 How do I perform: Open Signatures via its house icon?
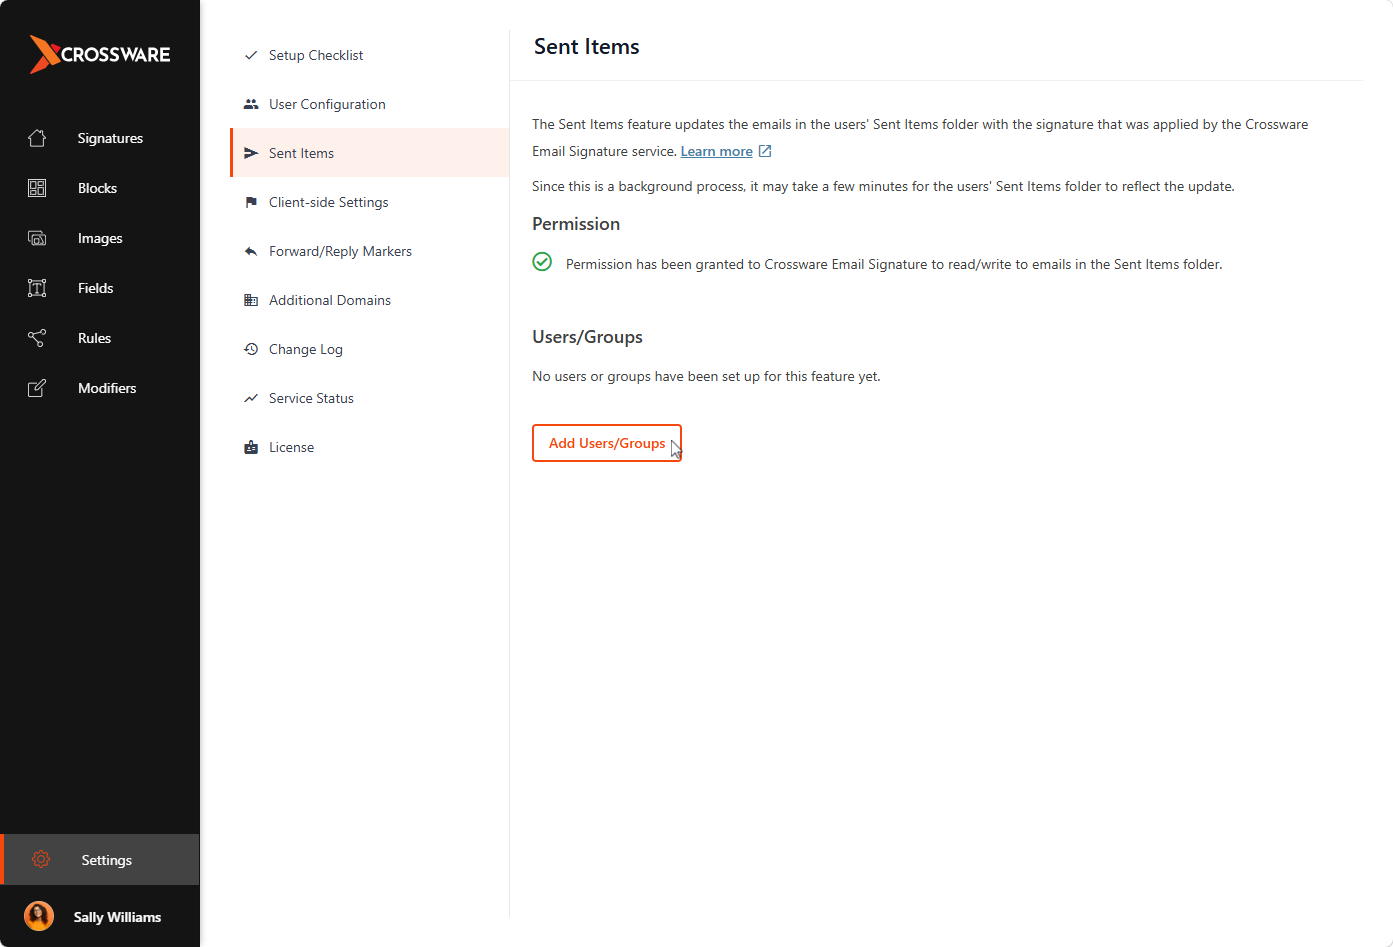37,138
